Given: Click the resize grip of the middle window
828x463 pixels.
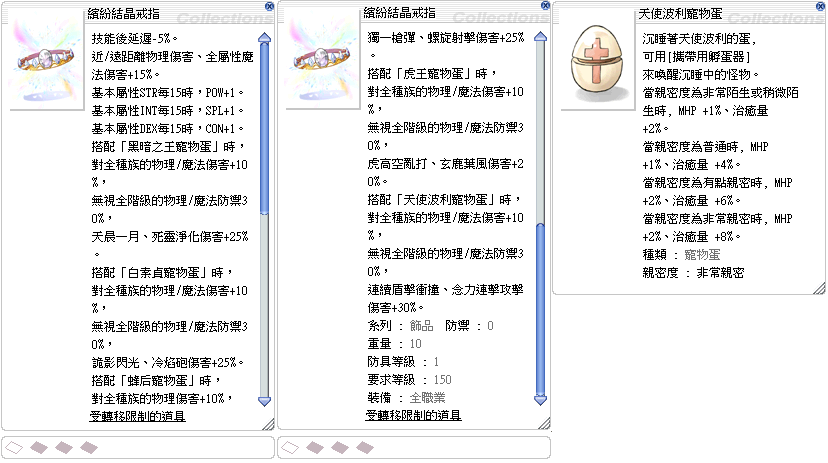Looking at the screenshot, I should (545, 426).
